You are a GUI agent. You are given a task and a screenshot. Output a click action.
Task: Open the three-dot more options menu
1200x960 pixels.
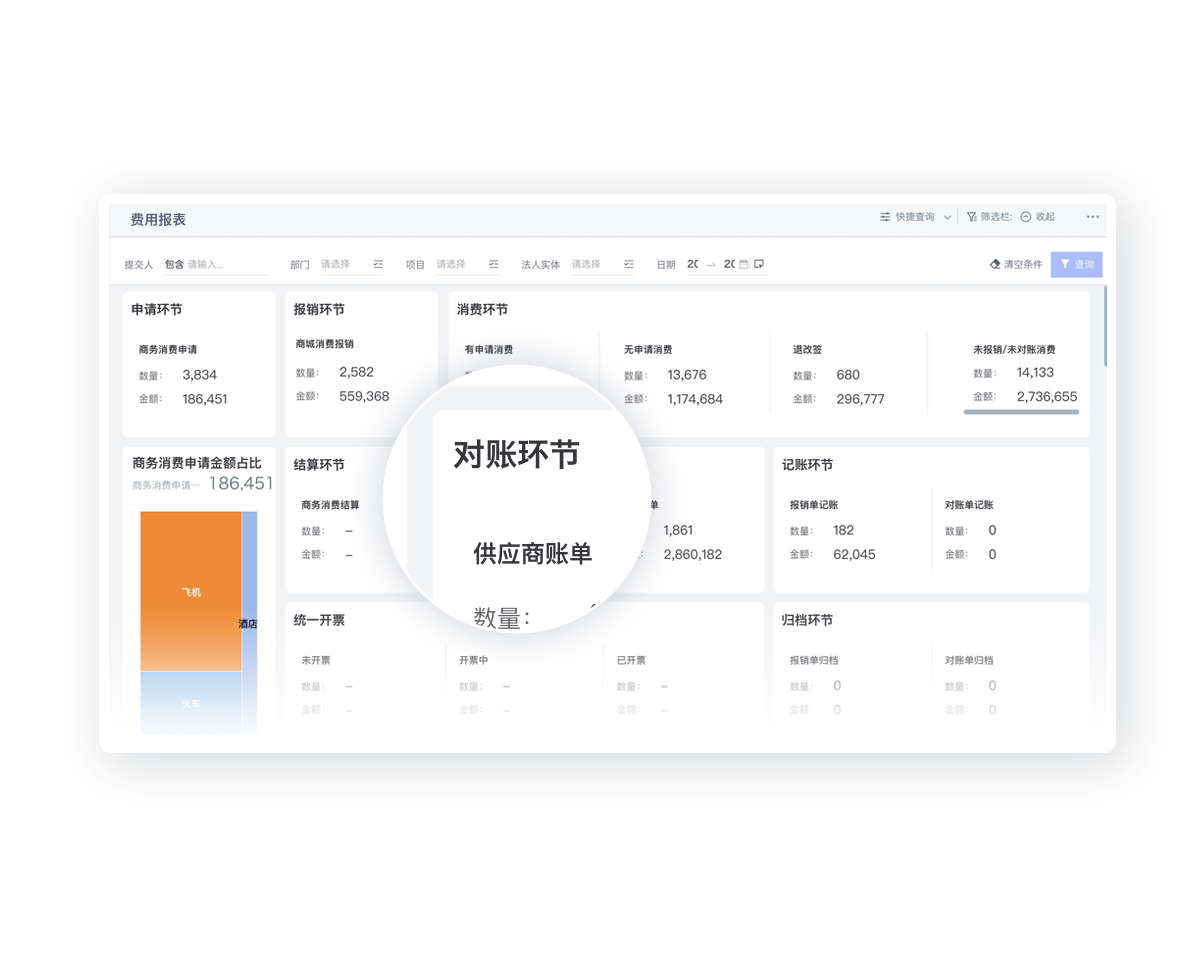(x=1093, y=217)
